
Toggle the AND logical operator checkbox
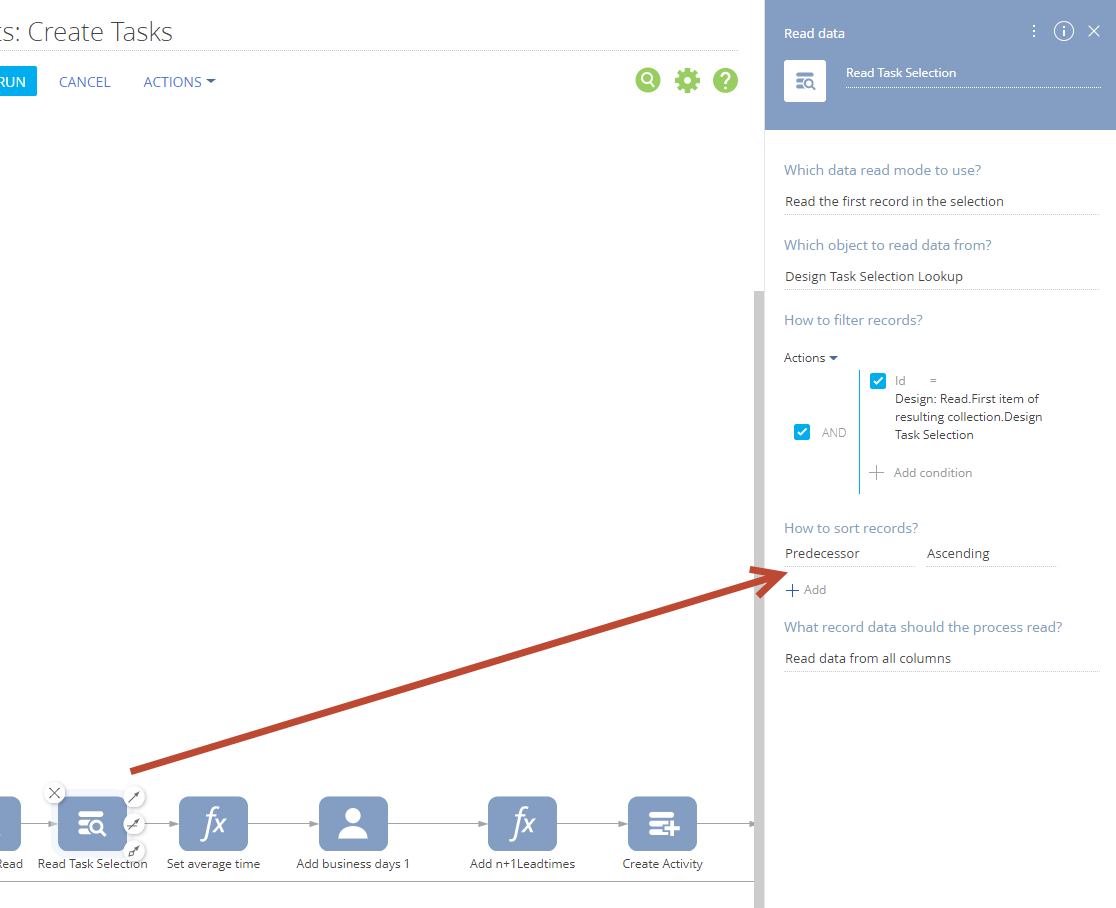(802, 431)
